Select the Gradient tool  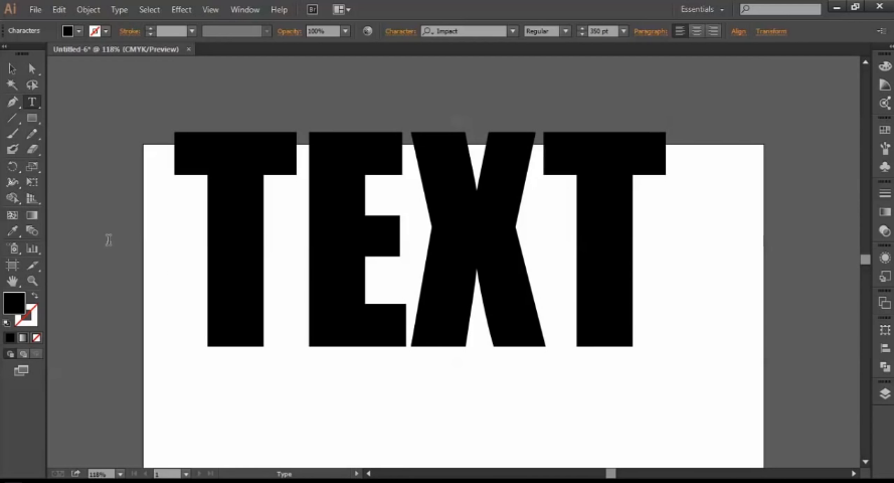pyautogui.click(x=32, y=215)
